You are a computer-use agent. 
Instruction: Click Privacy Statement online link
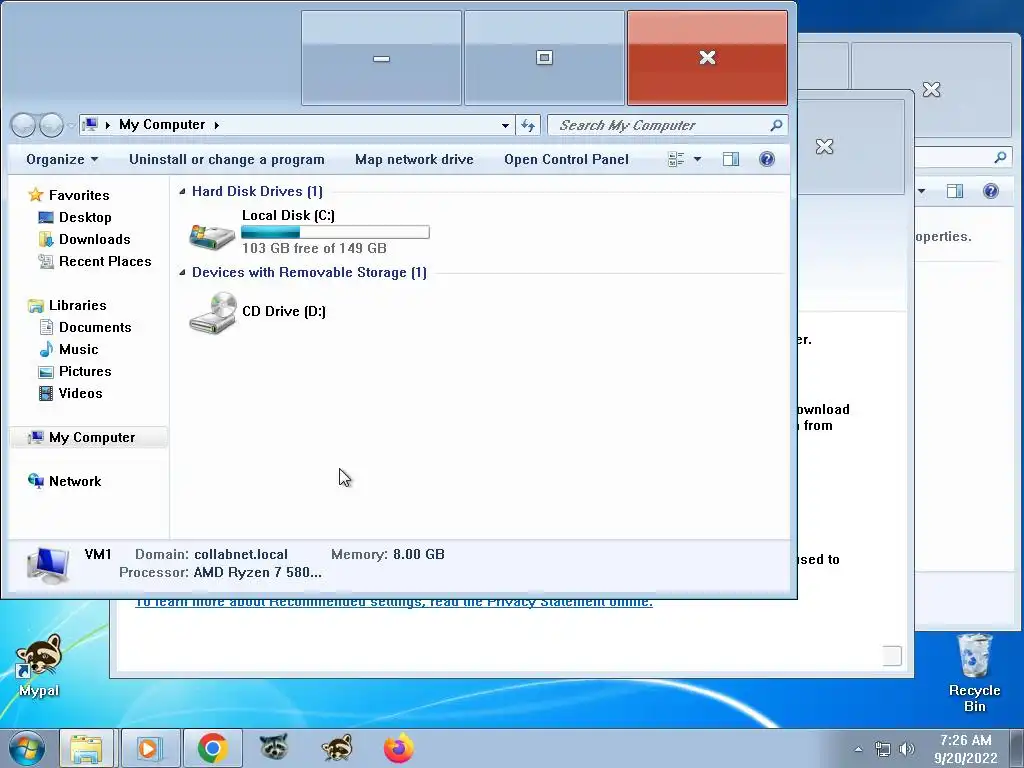pyautogui.click(x=393, y=602)
